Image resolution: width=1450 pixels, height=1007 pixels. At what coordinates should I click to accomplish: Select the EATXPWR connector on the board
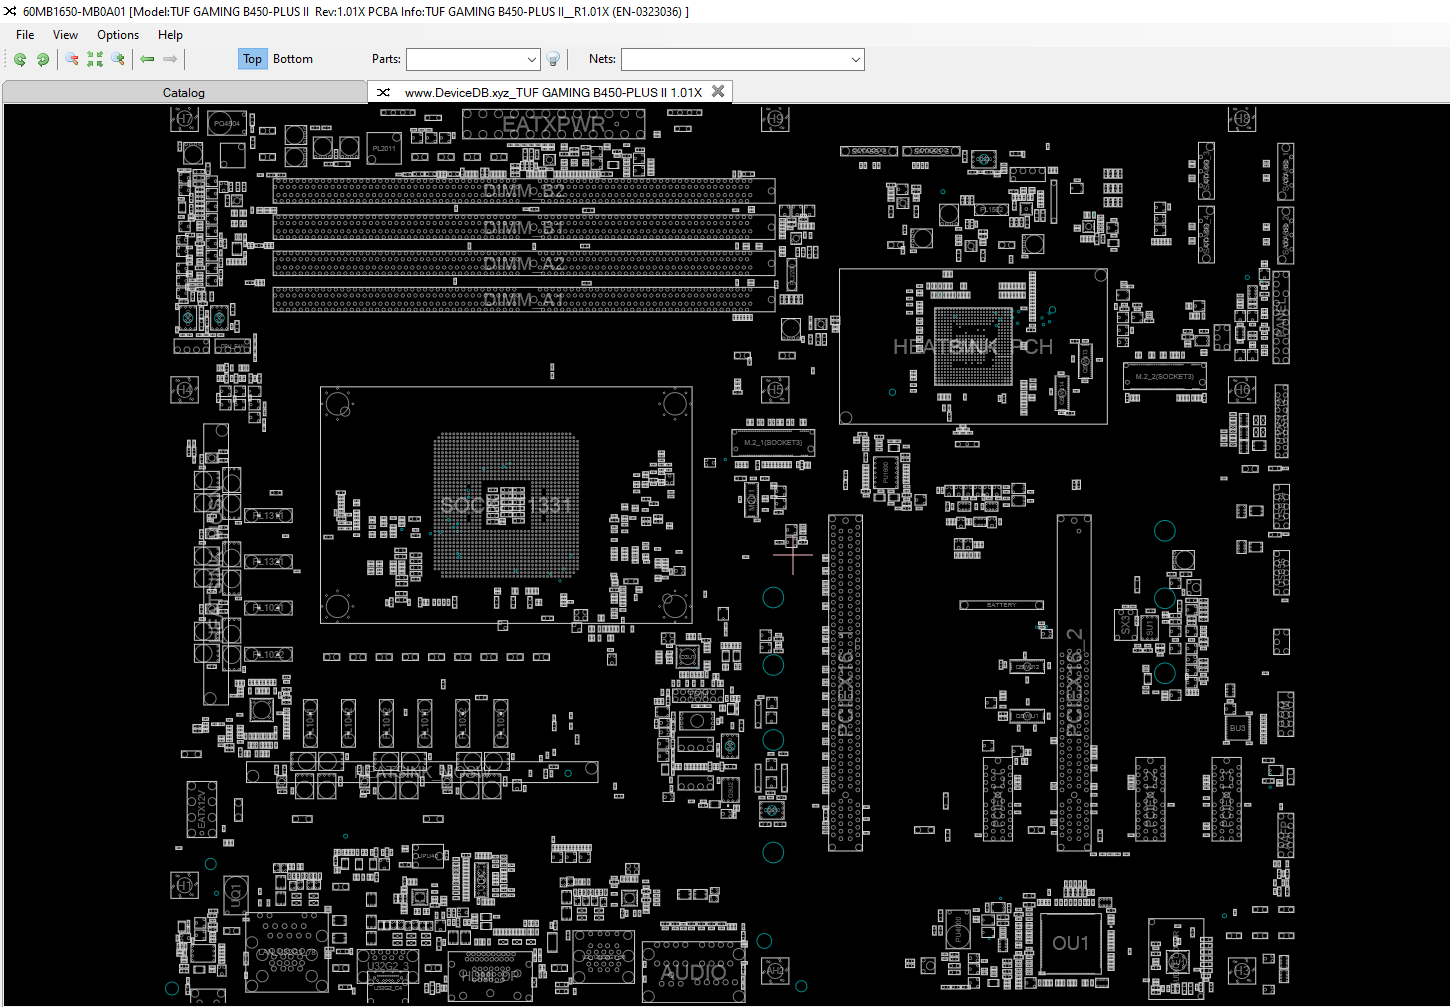(553, 124)
